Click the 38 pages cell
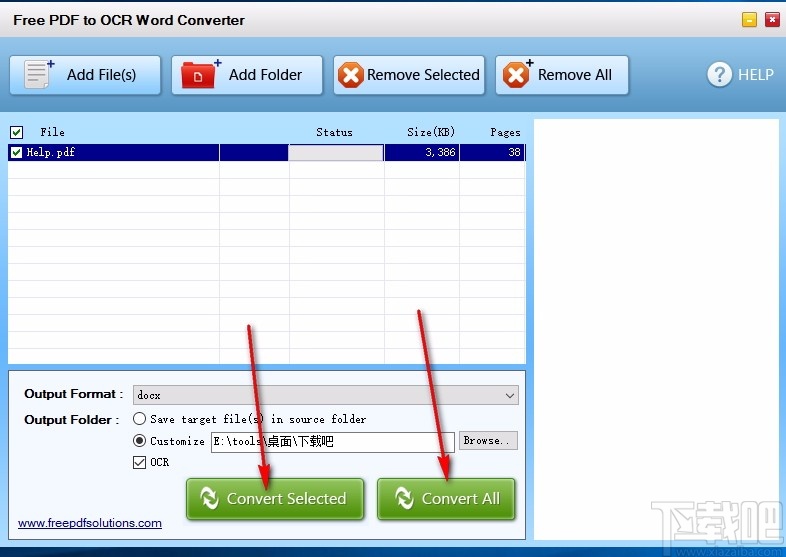786x557 pixels. coord(492,152)
